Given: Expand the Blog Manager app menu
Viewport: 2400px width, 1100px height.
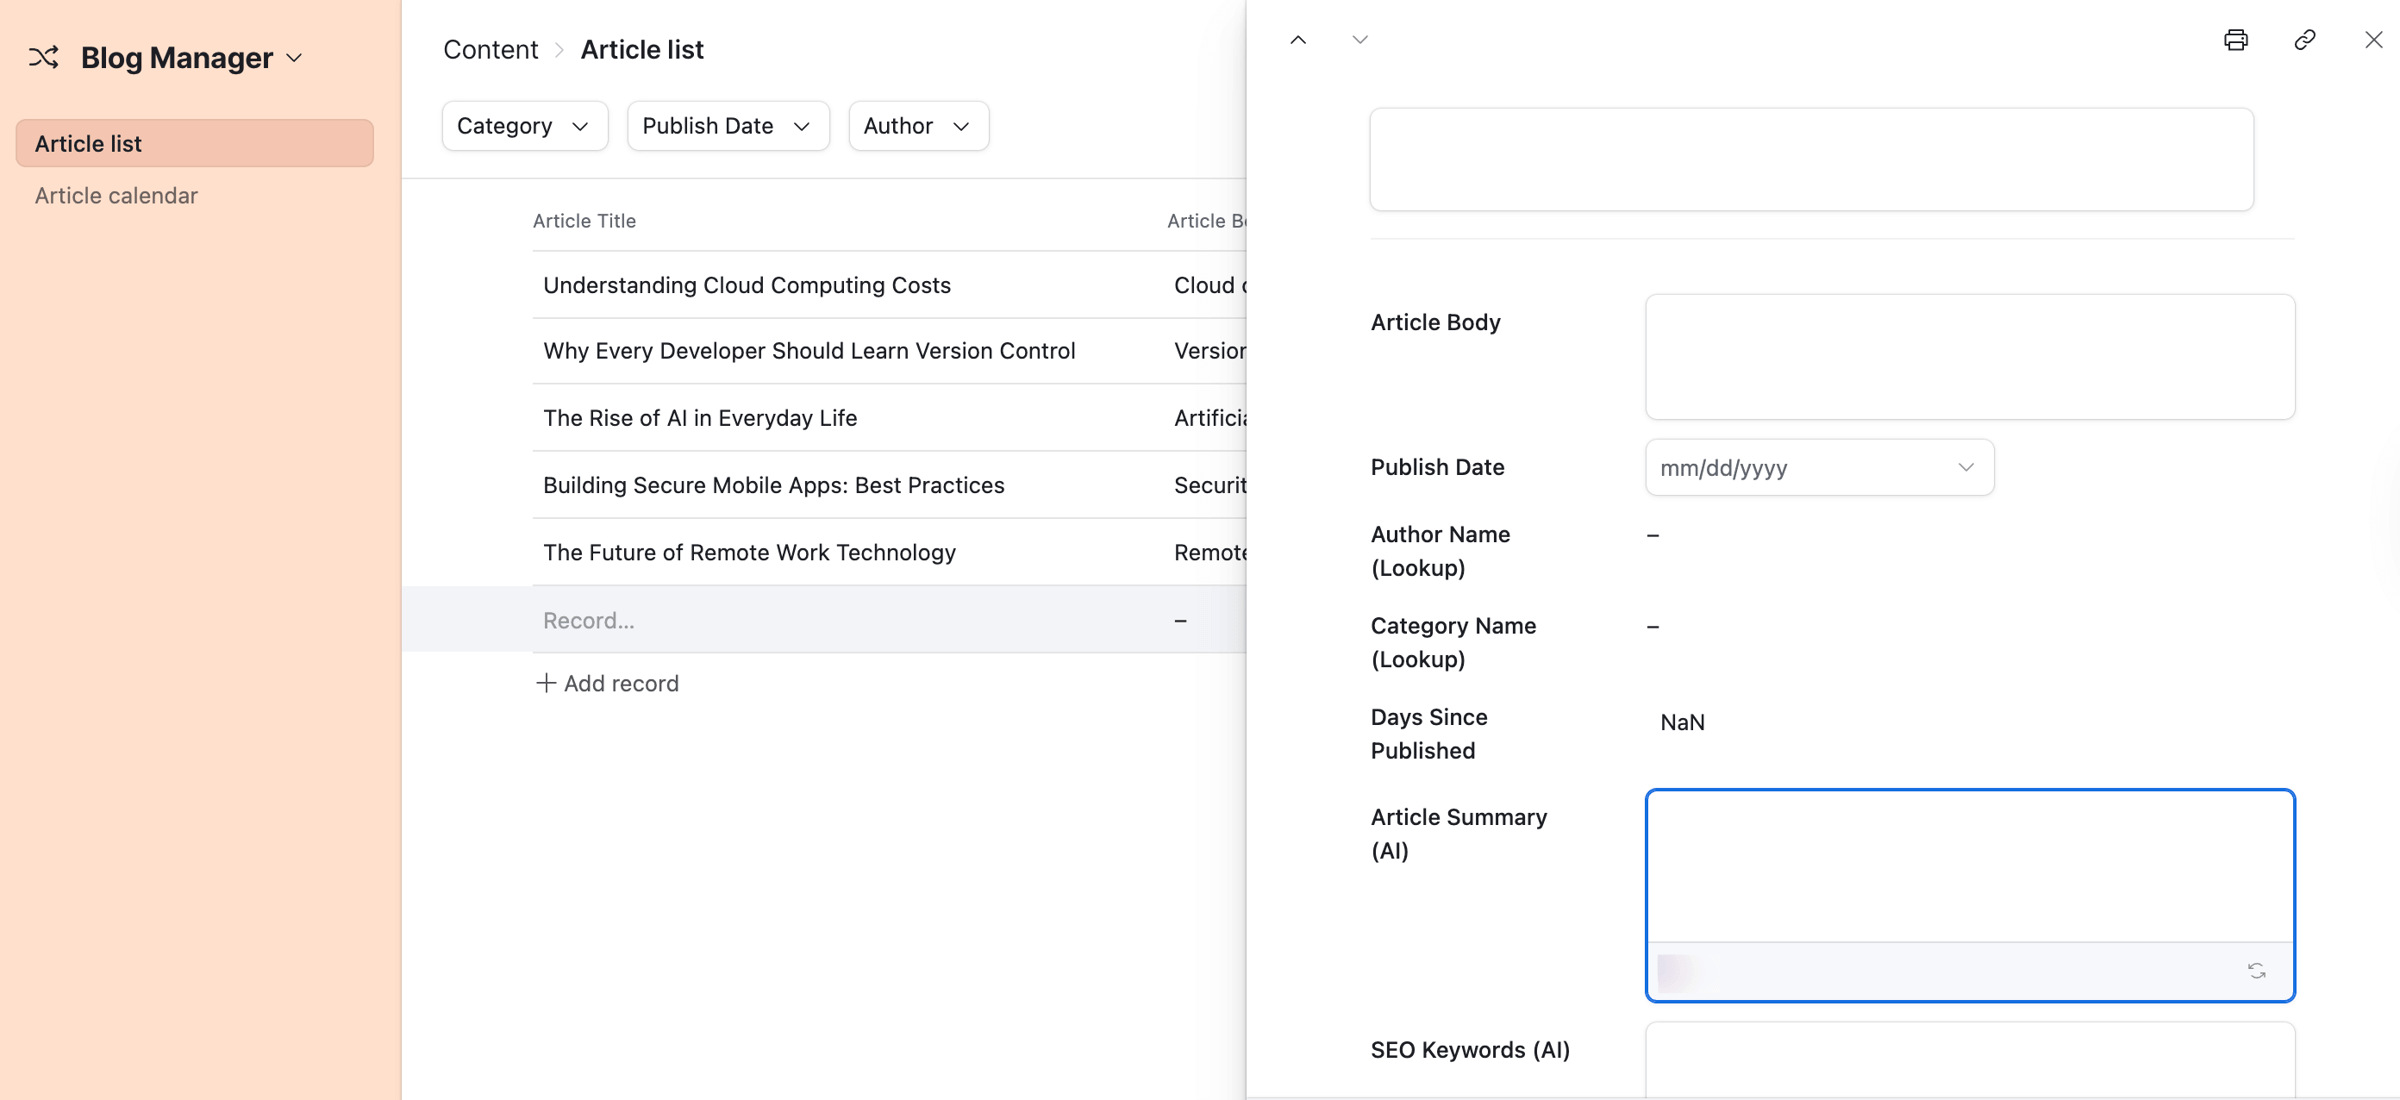Looking at the screenshot, I should 295,58.
